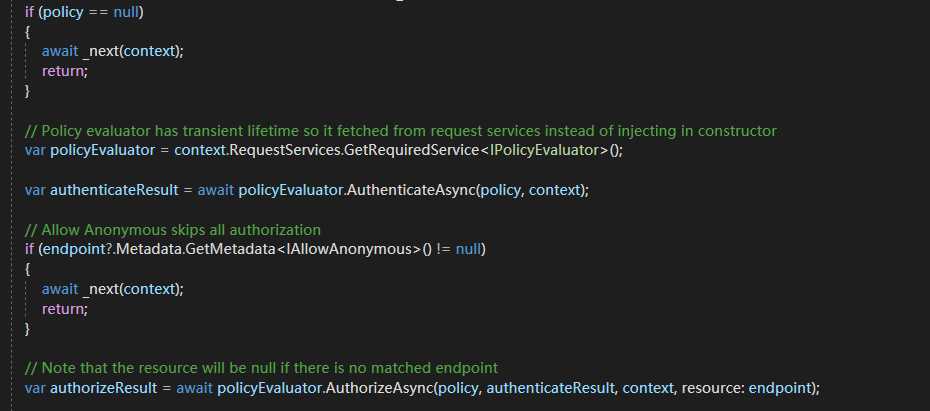Click "return;" inside the IAllowAnonymous if block
The height and width of the screenshot is (411, 930).
[65, 309]
